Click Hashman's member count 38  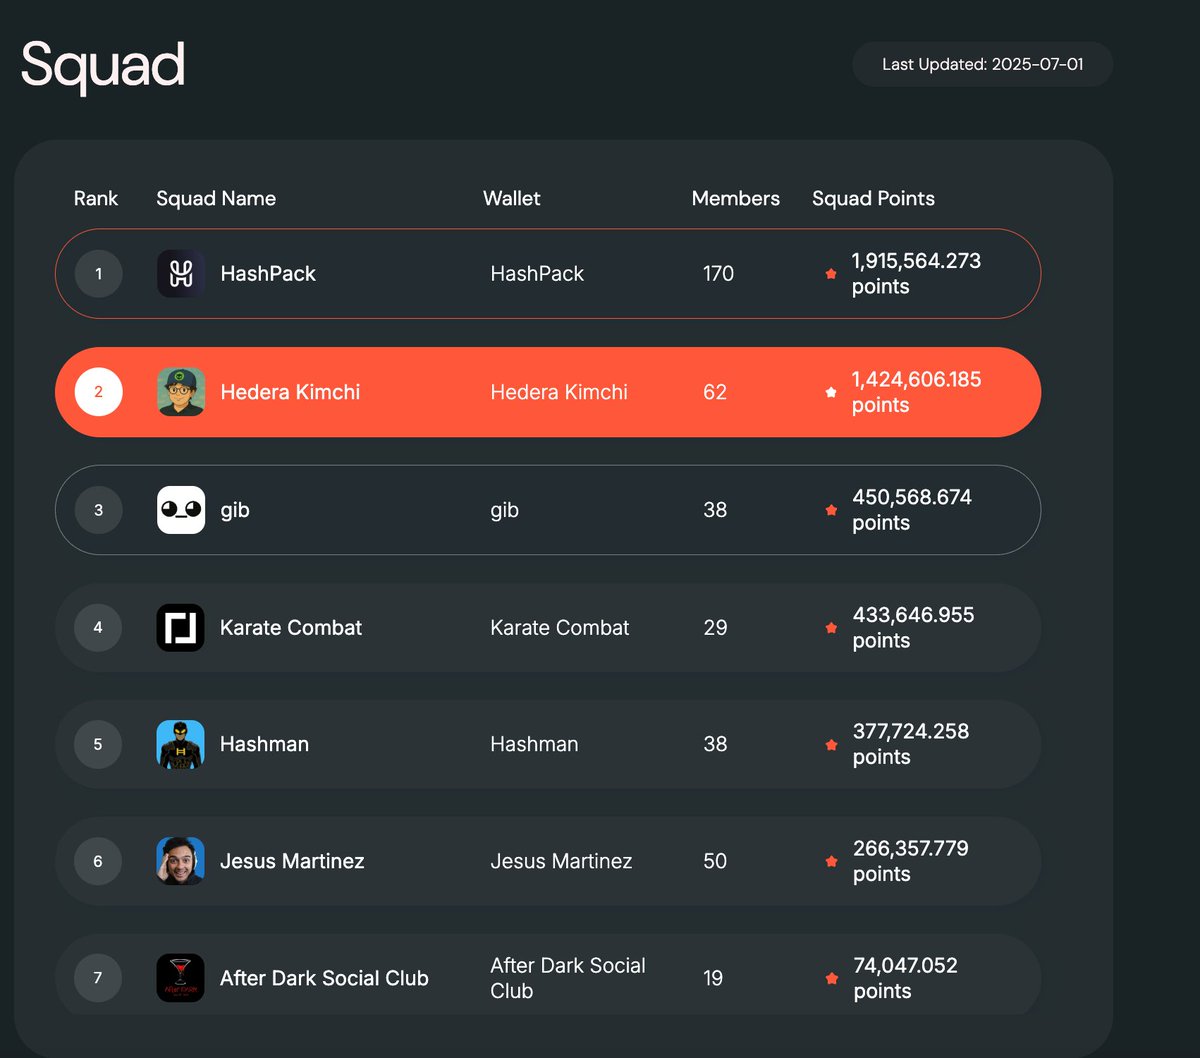point(715,745)
